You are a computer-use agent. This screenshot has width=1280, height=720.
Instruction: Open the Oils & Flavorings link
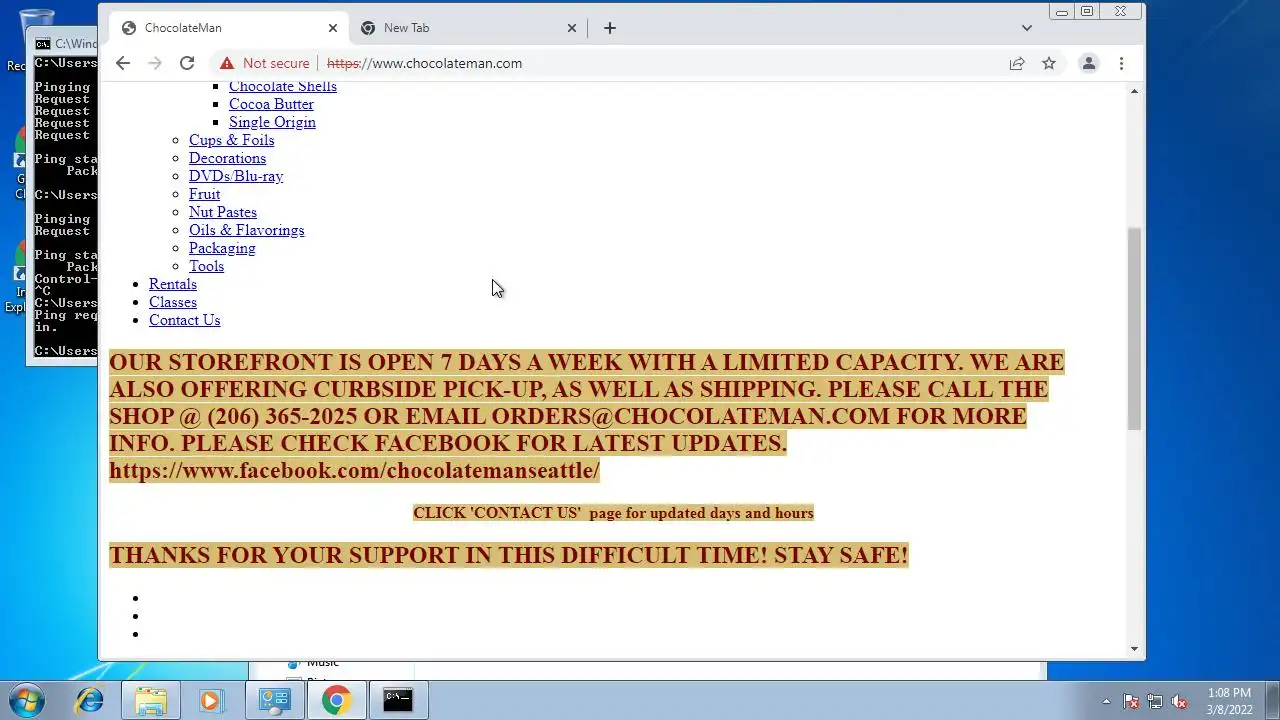coord(246,230)
